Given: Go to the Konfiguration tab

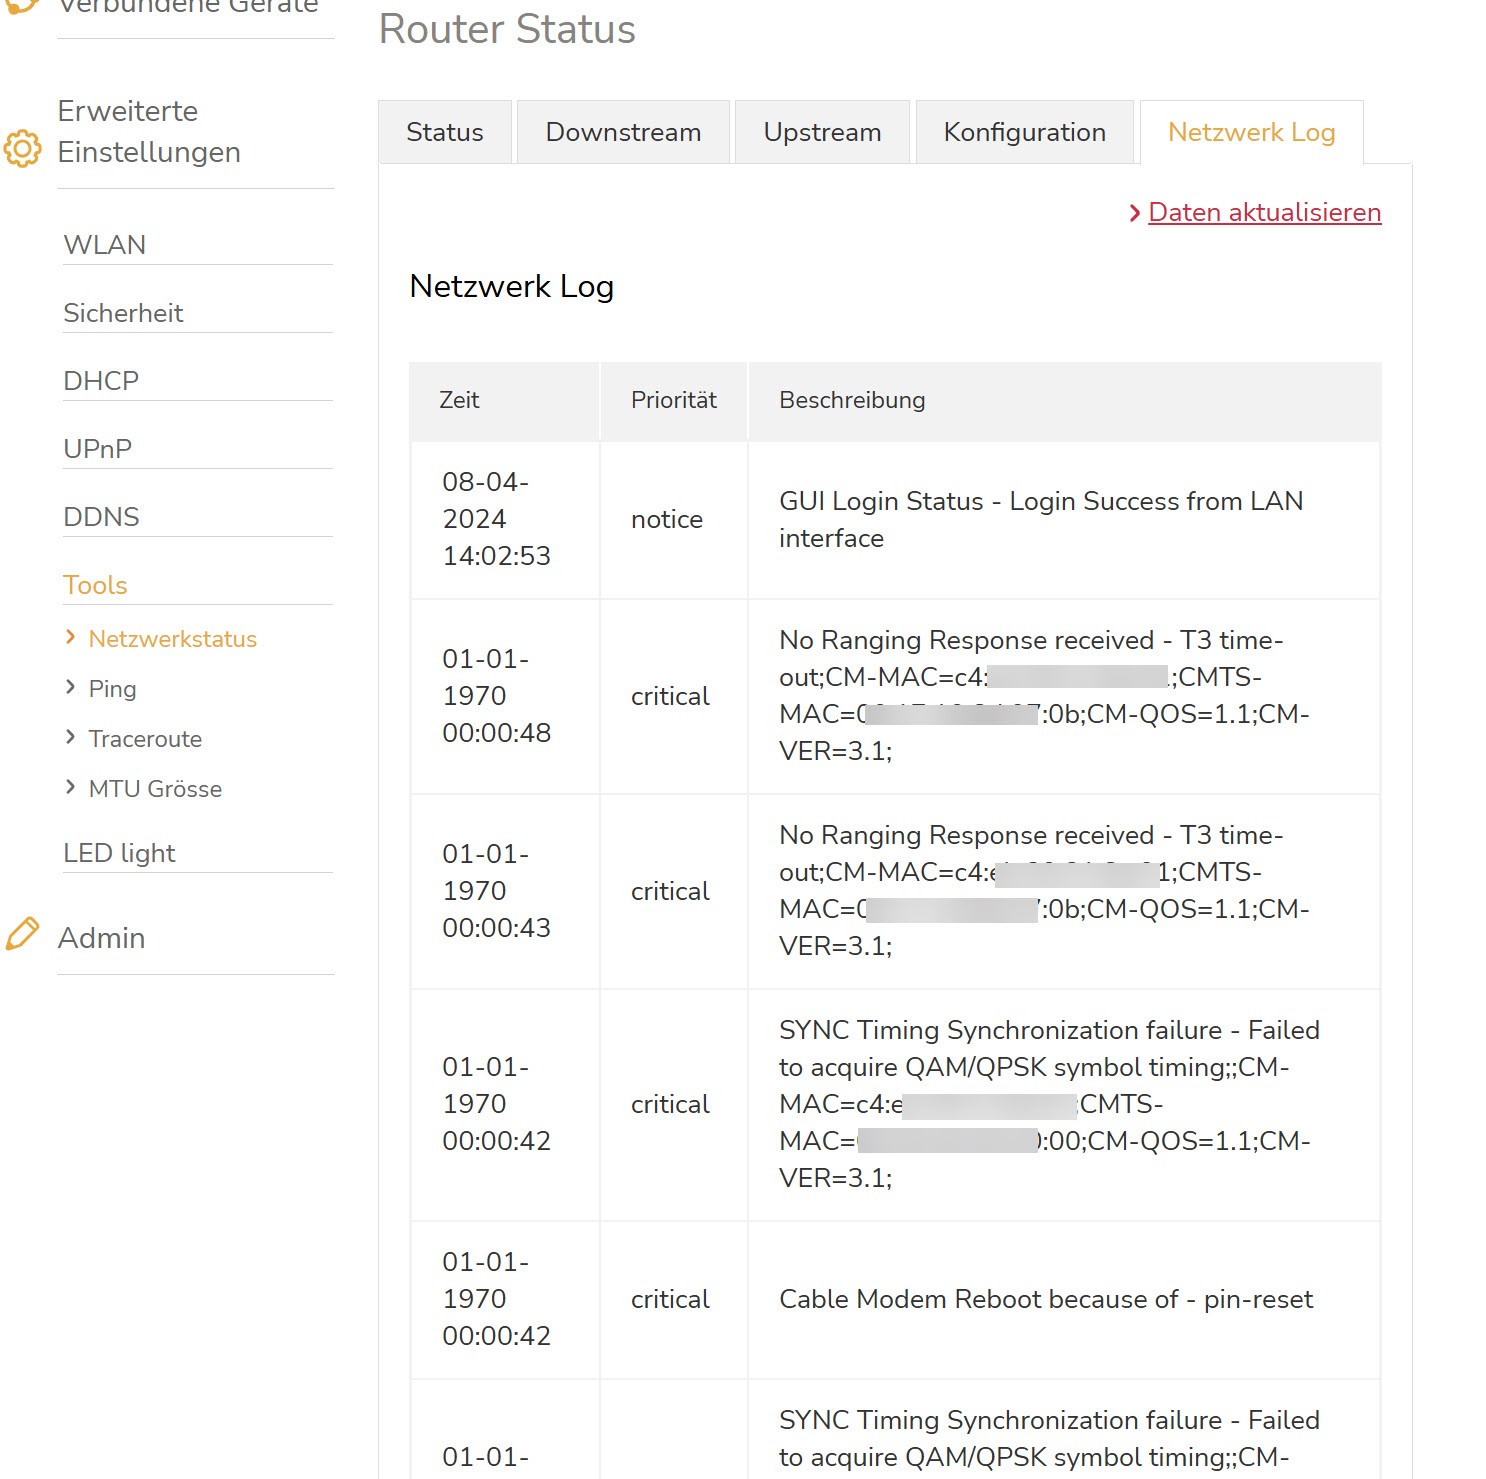Looking at the screenshot, I should [1024, 132].
